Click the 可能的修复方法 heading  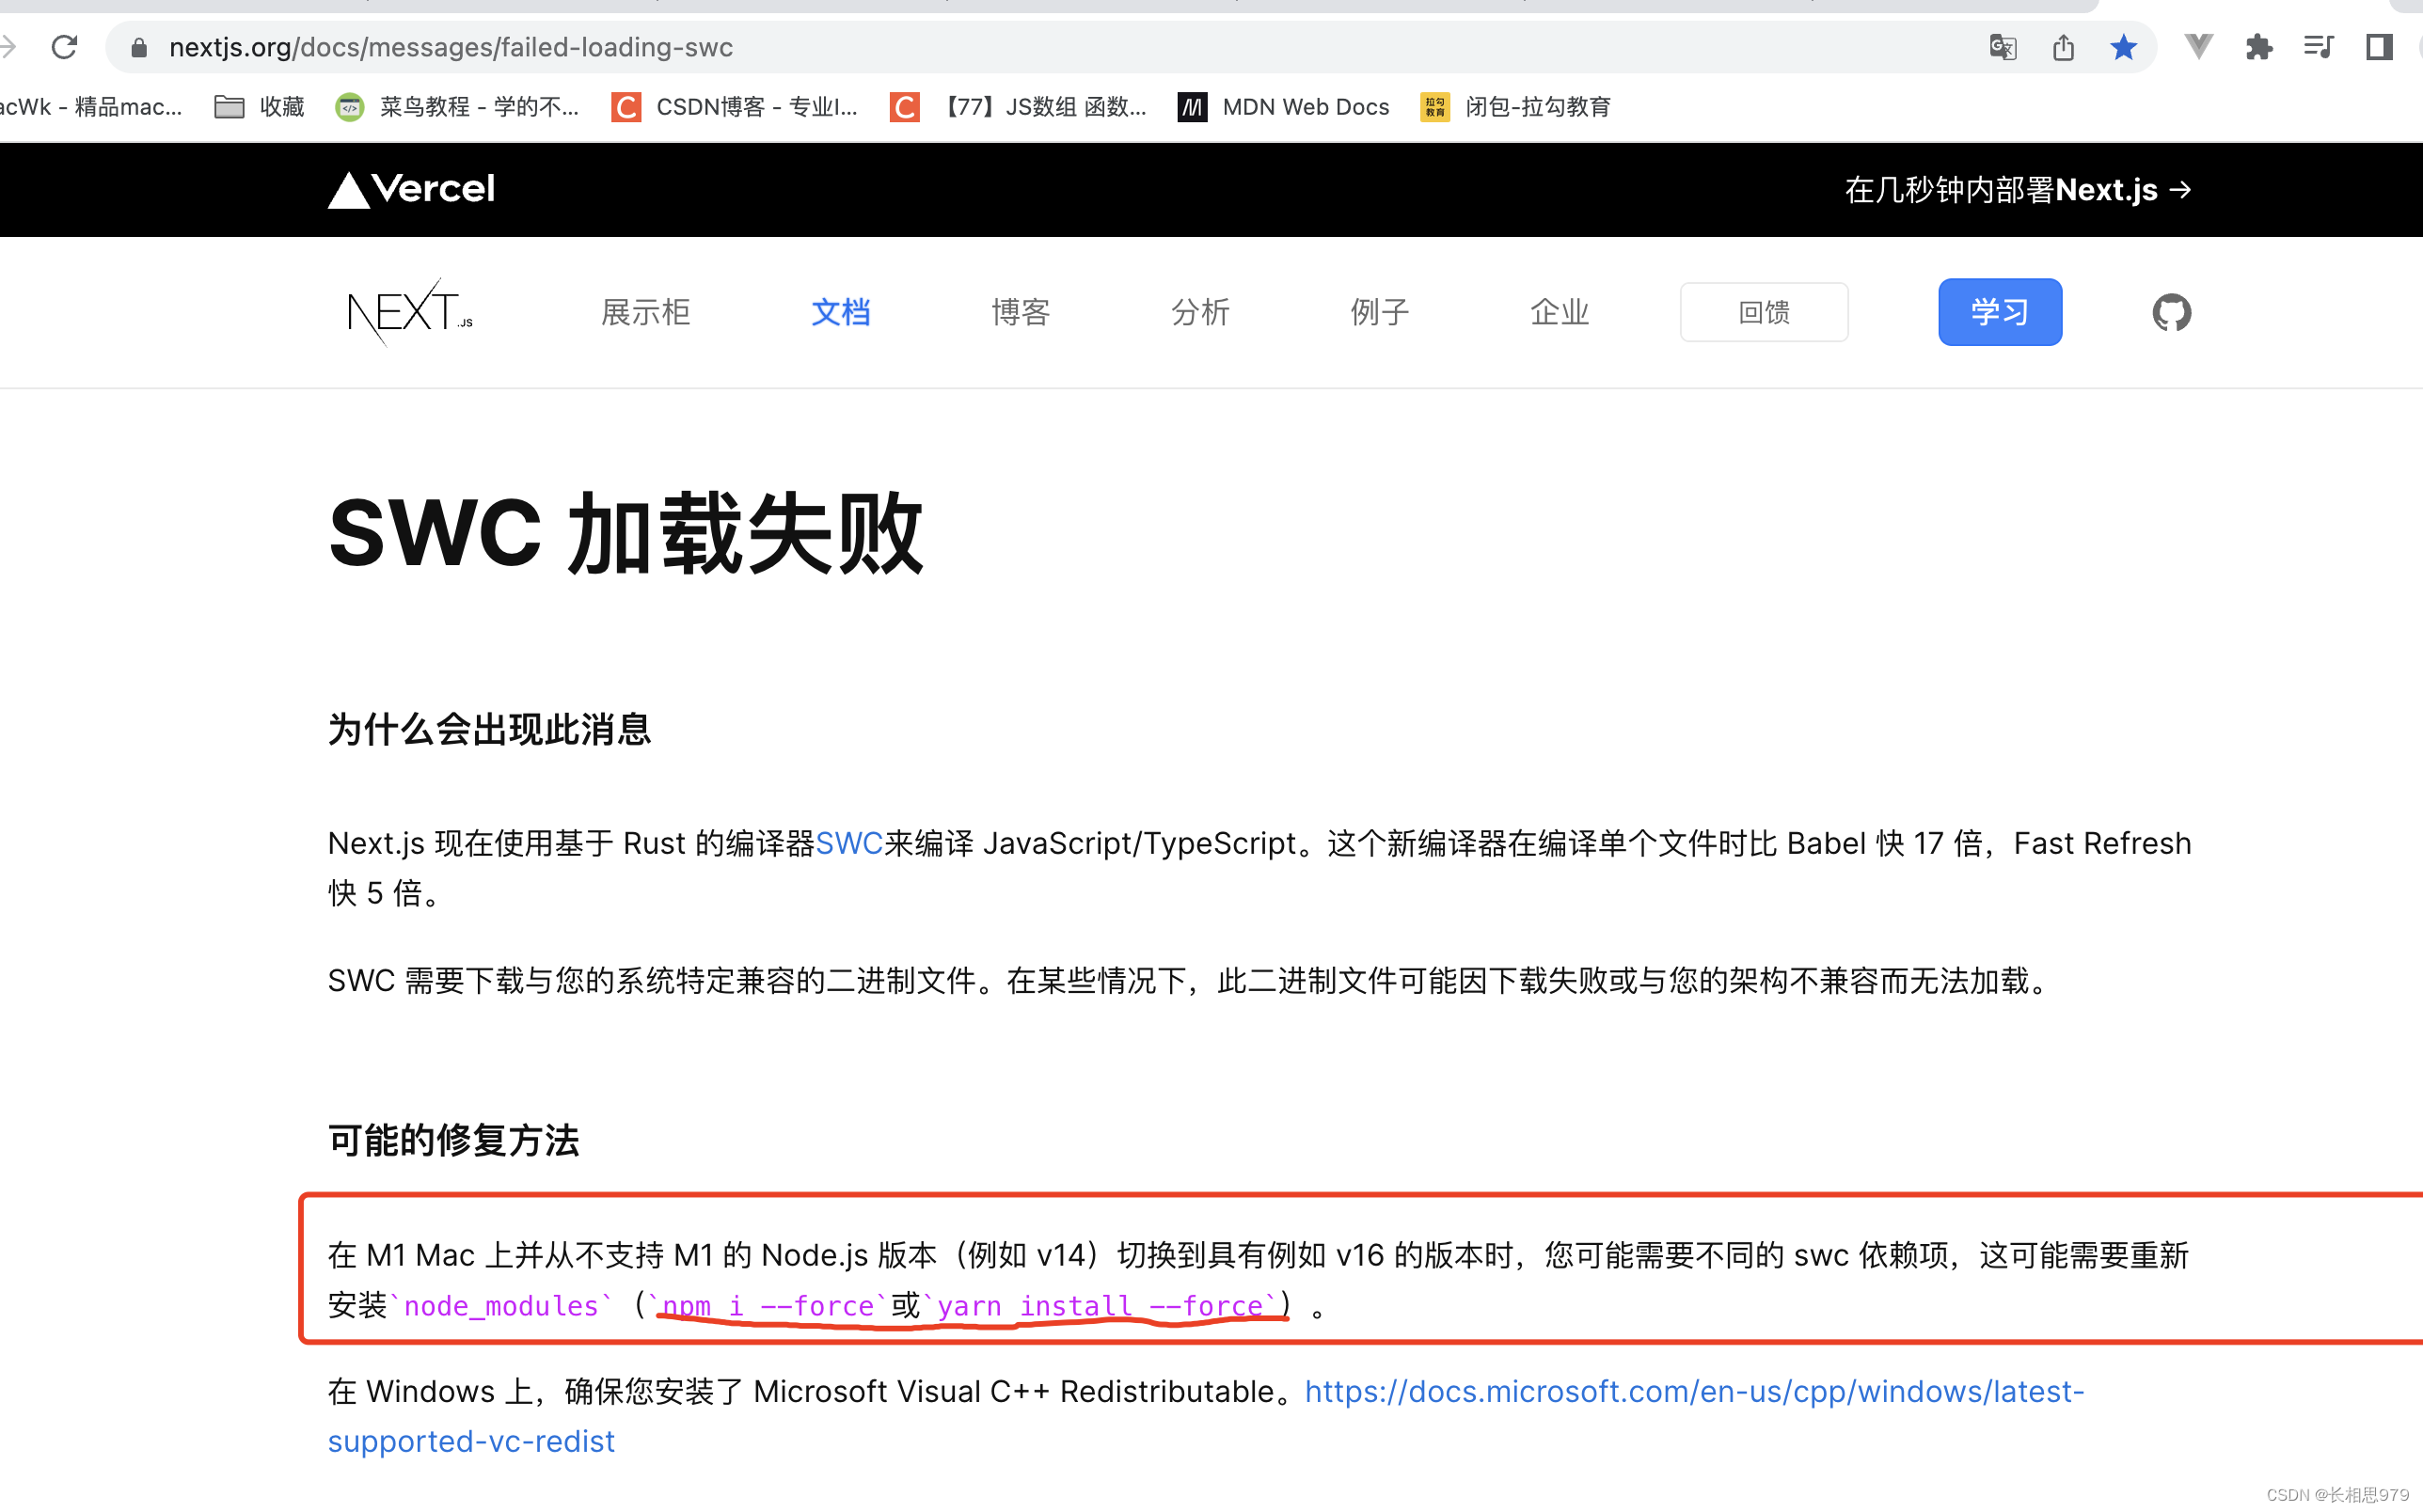453,1140
